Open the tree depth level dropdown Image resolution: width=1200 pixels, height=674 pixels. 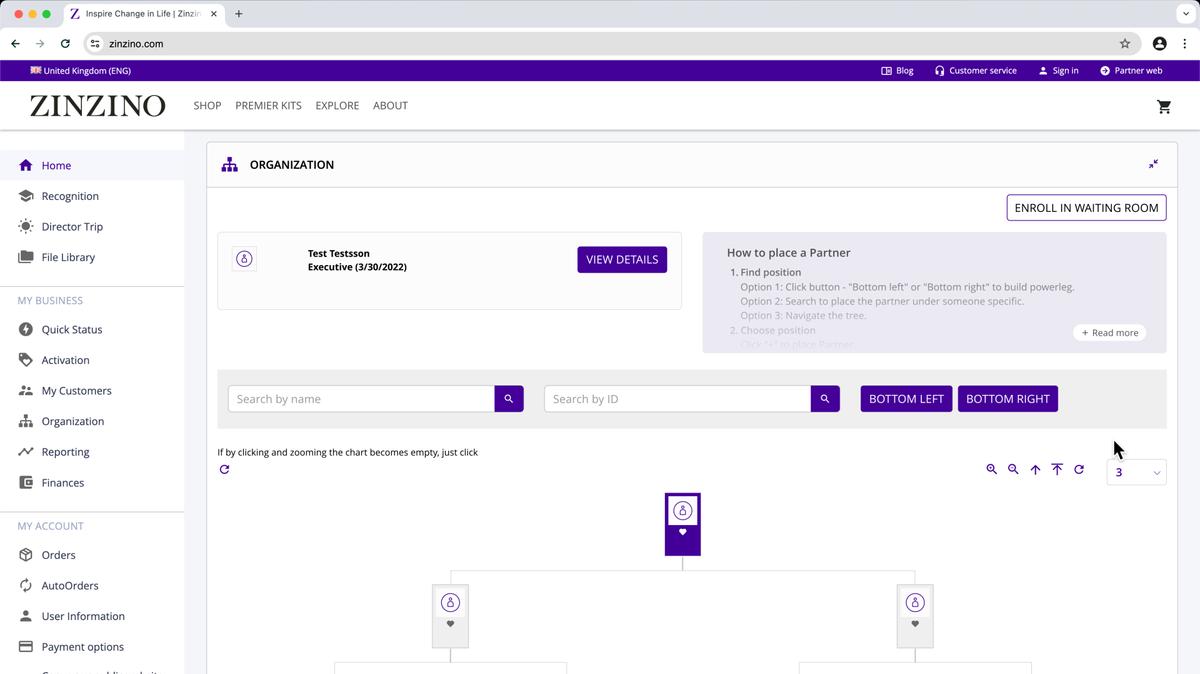point(1136,472)
